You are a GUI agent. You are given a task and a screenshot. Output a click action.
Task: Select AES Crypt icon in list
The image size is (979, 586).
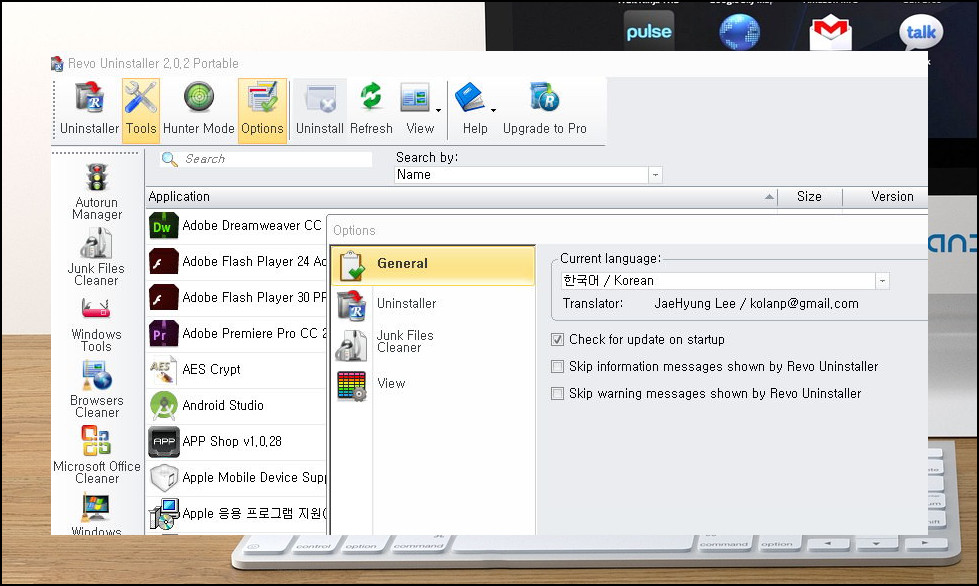coord(164,370)
